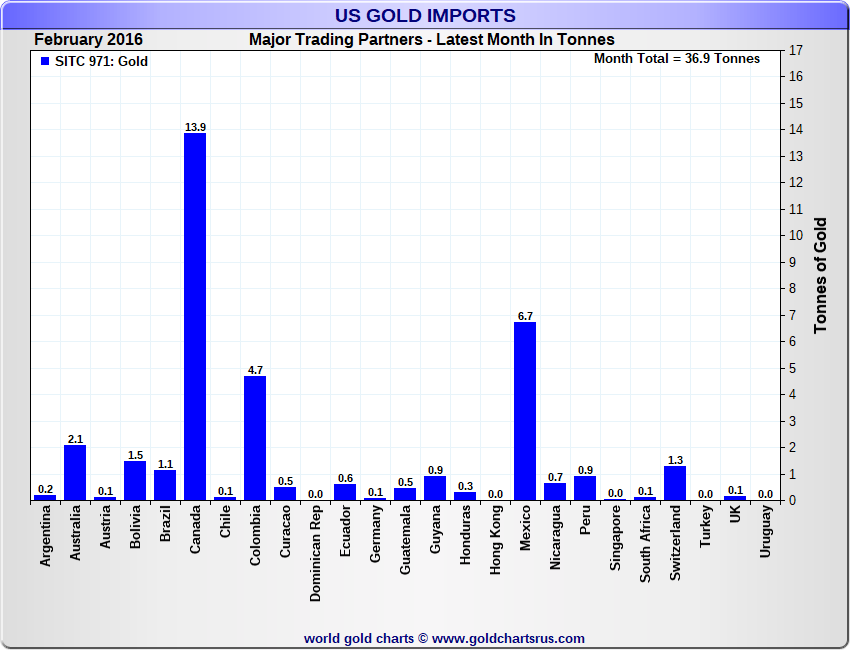This screenshot has width=850, height=650.
Task: Select the Canada bar showing 13.9 tonnes
Action: tap(195, 317)
